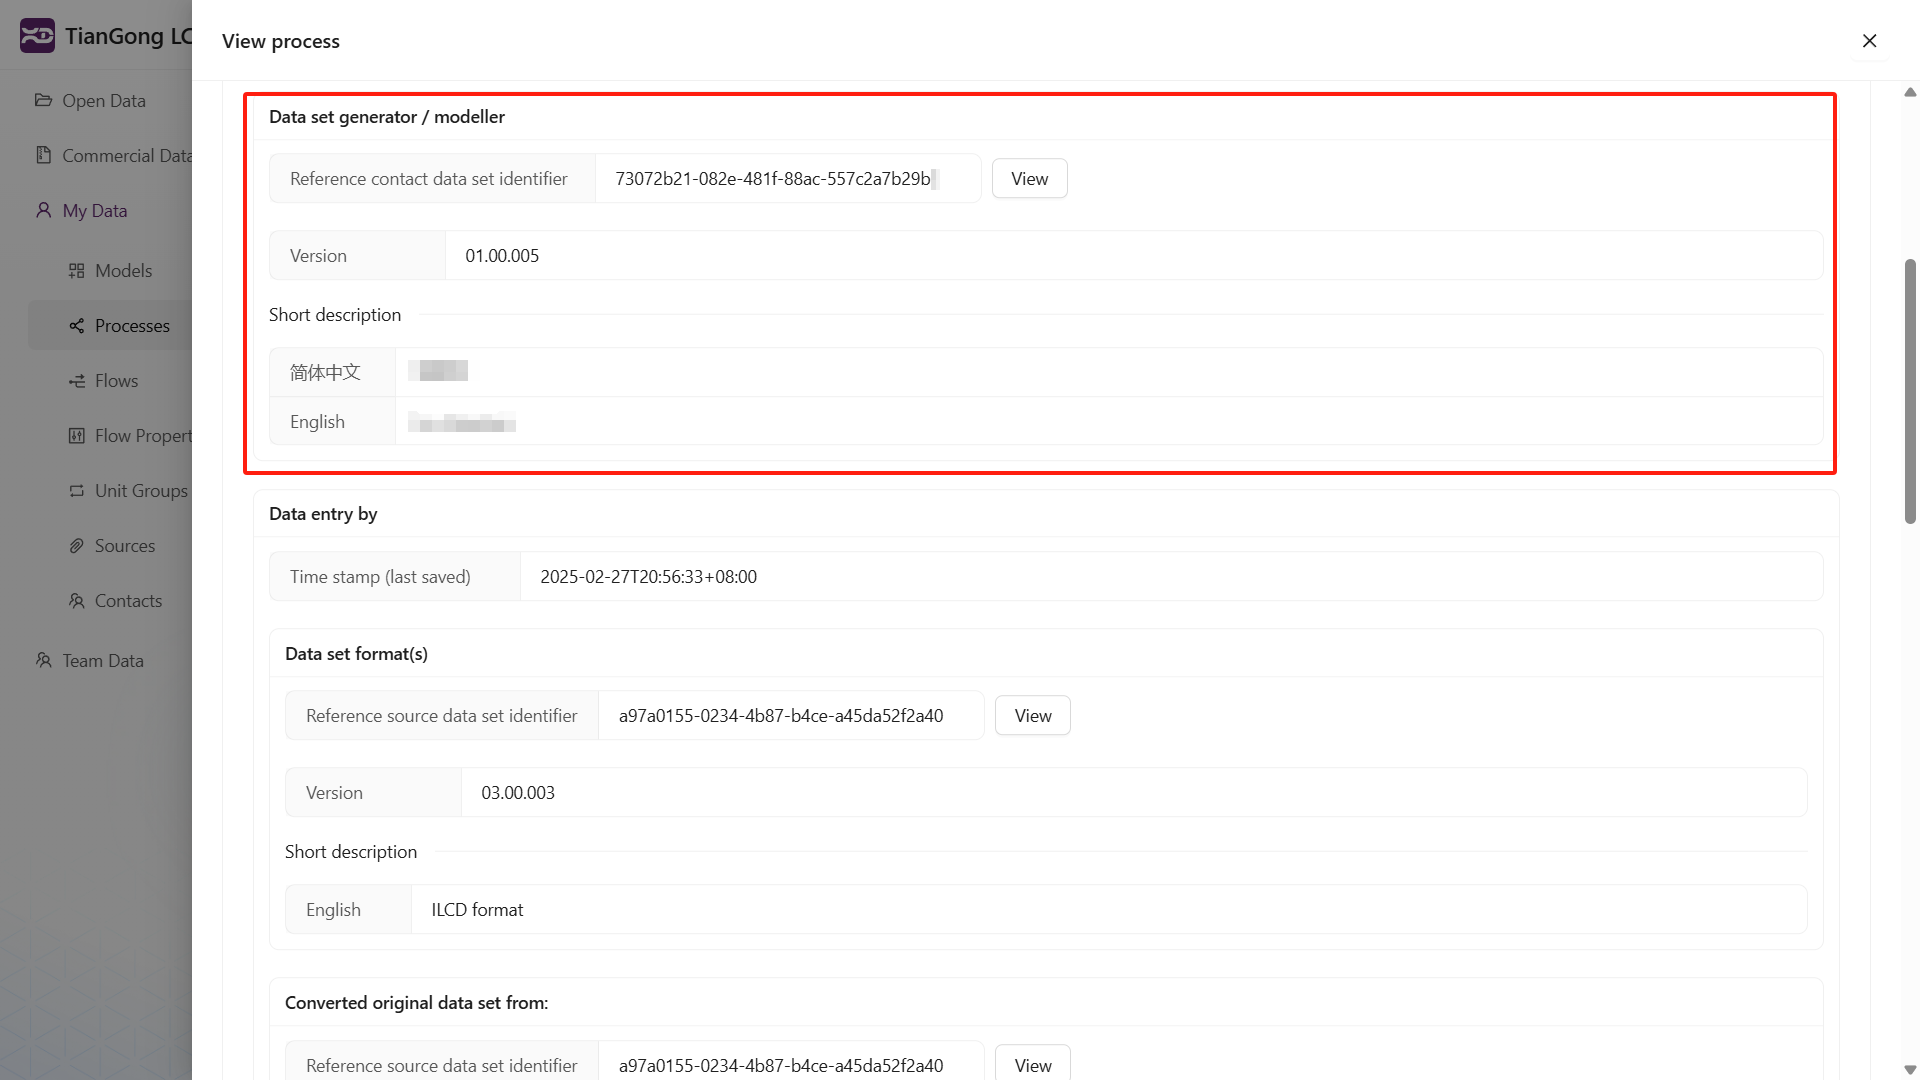Click the Models icon in sidebar
1920x1080 pixels.
(76, 271)
